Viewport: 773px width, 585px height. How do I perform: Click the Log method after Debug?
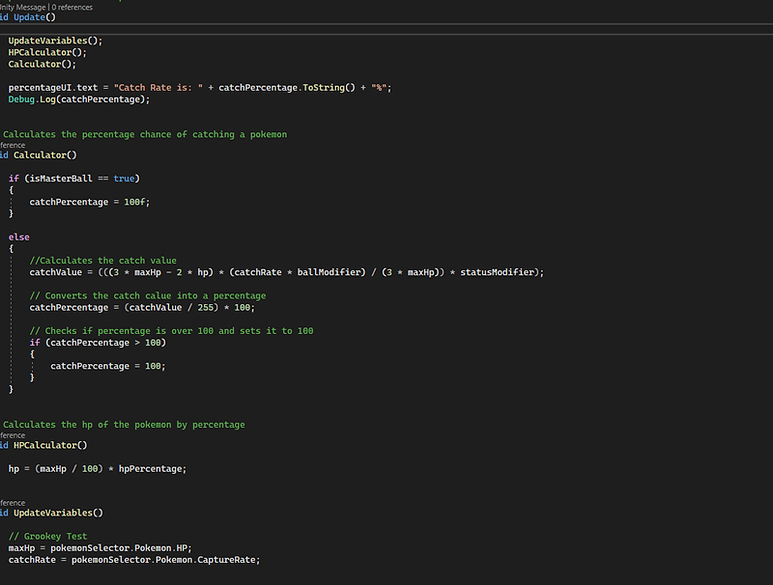pyautogui.click(x=47, y=100)
